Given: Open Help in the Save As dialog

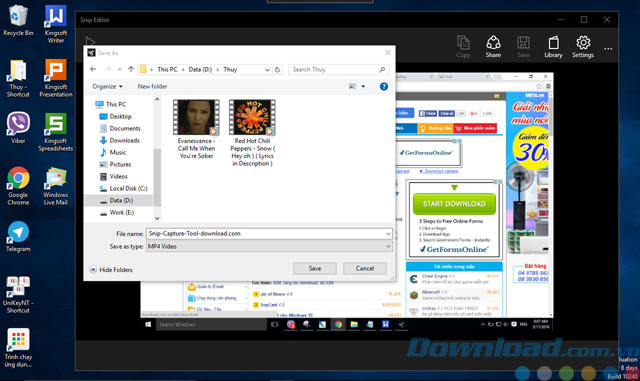Looking at the screenshot, I should coord(384,86).
